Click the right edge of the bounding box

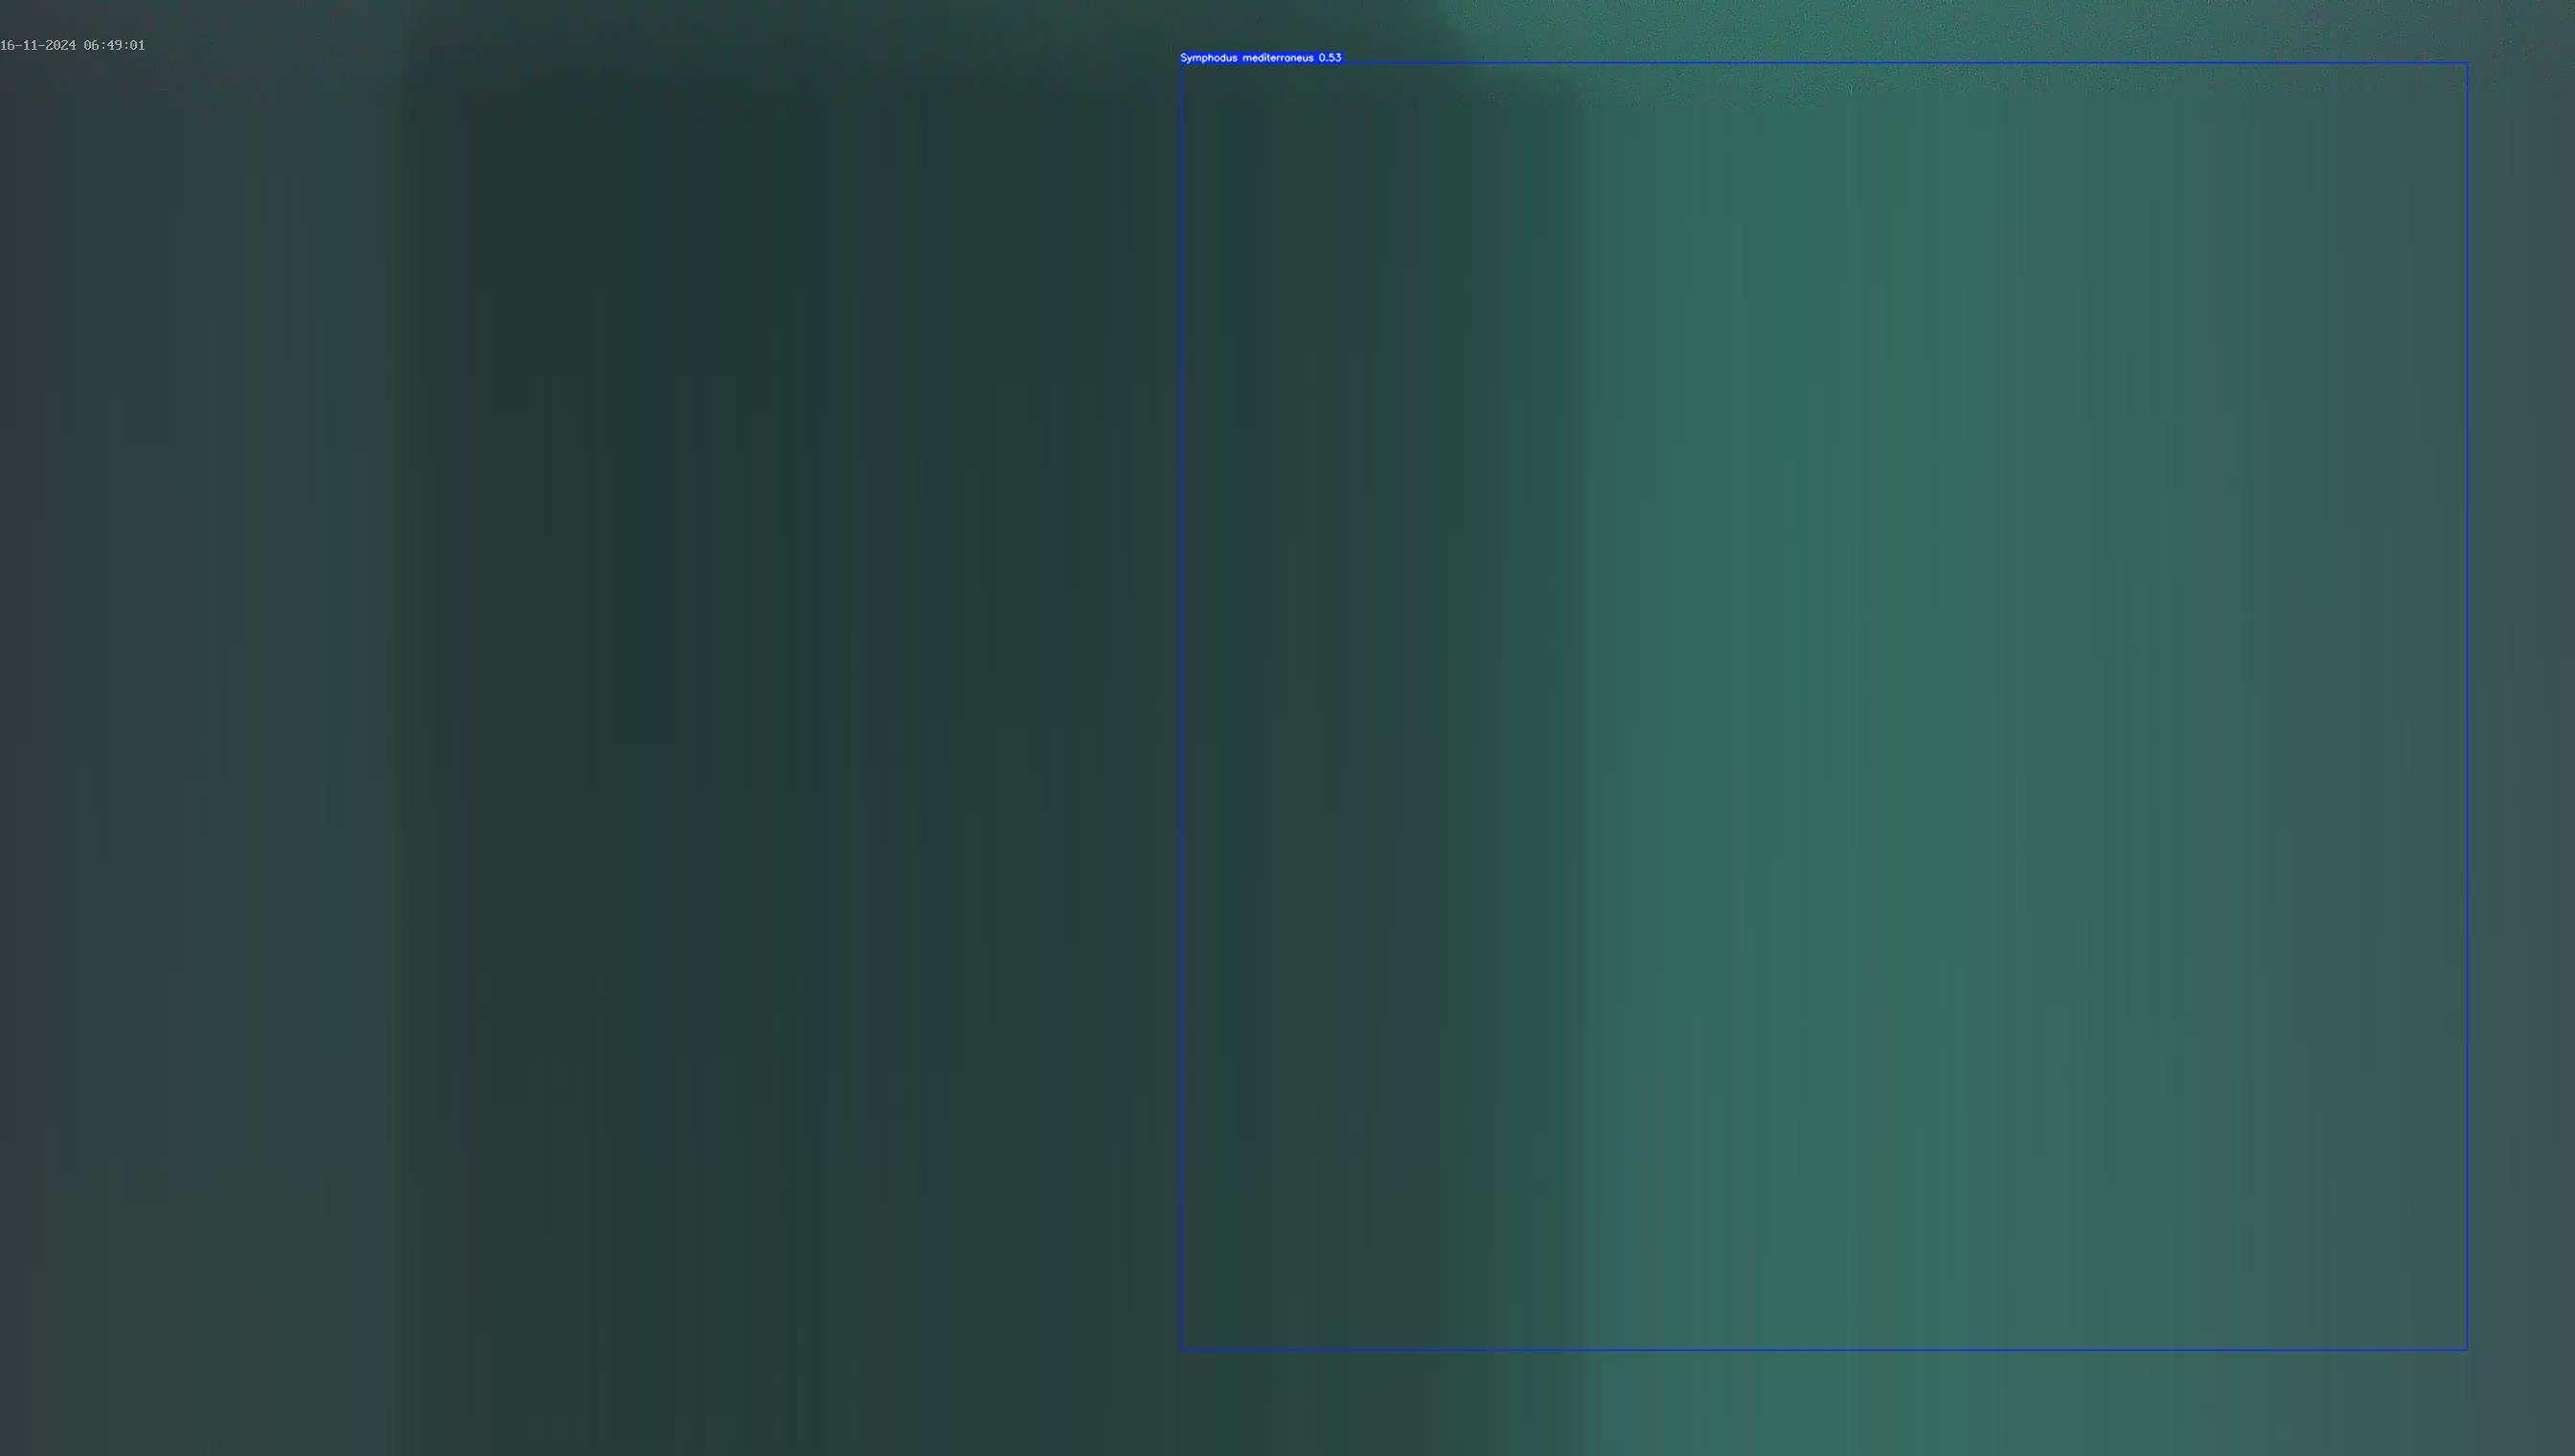2467,706
